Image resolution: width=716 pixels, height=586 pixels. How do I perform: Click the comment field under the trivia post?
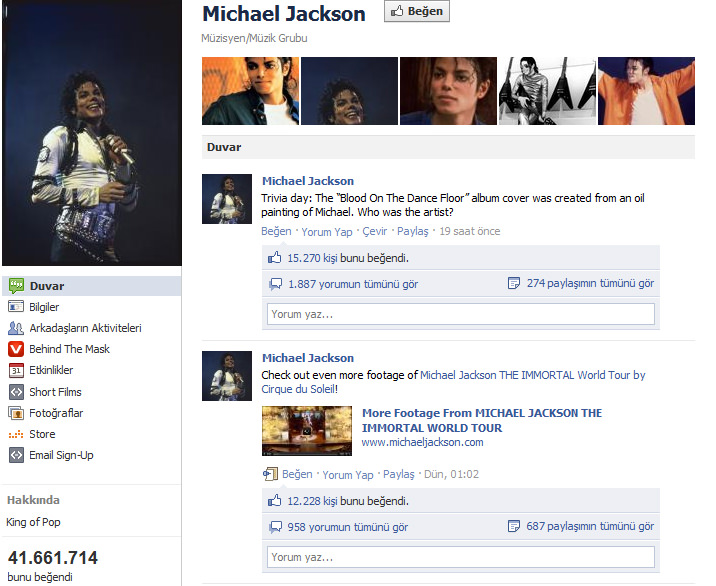(460, 314)
